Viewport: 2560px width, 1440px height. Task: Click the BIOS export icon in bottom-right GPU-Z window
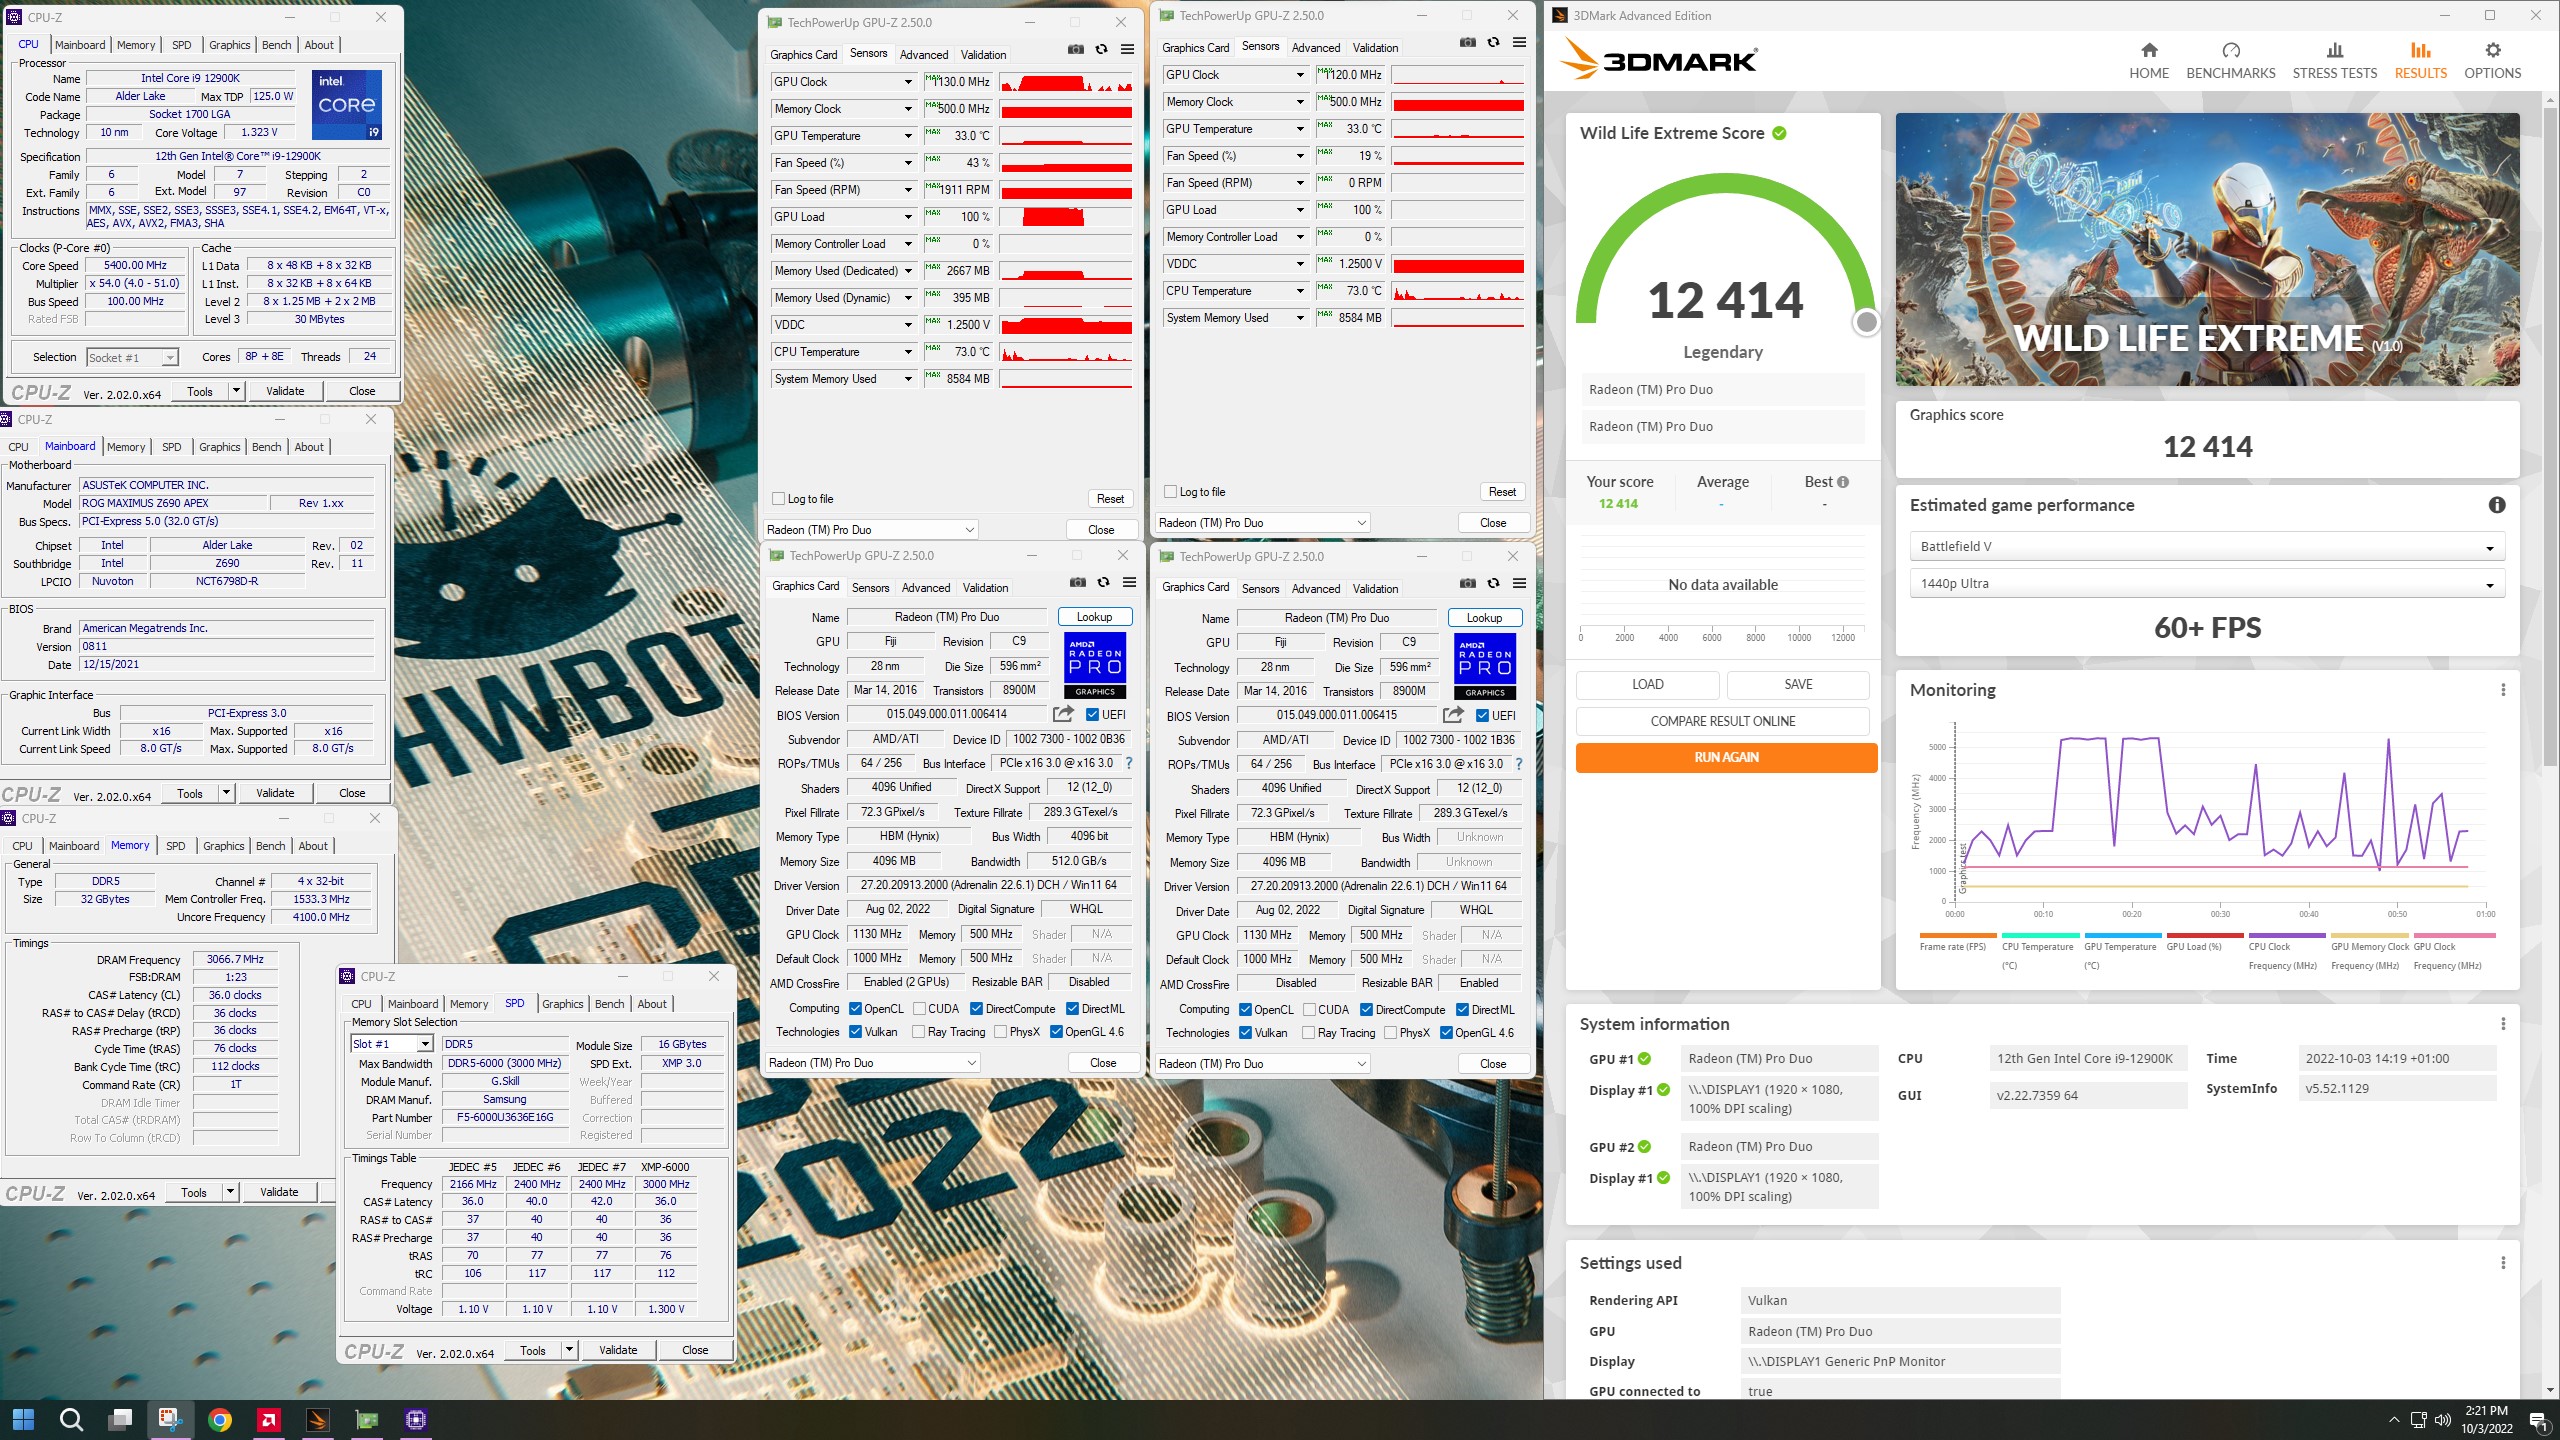pos(1453,715)
